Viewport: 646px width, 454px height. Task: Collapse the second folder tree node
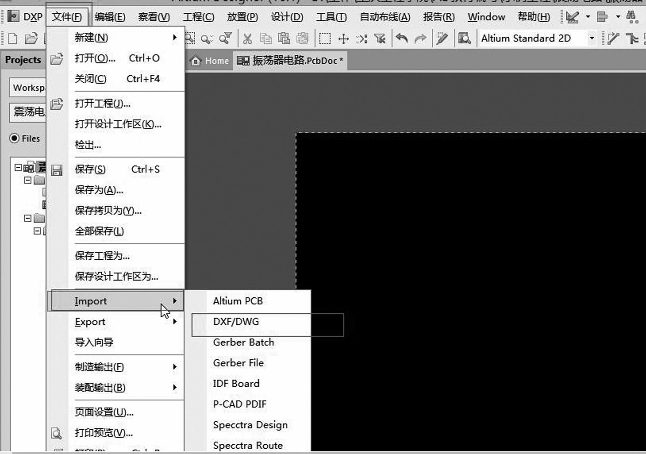pyautogui.click(x=28, y=218)
